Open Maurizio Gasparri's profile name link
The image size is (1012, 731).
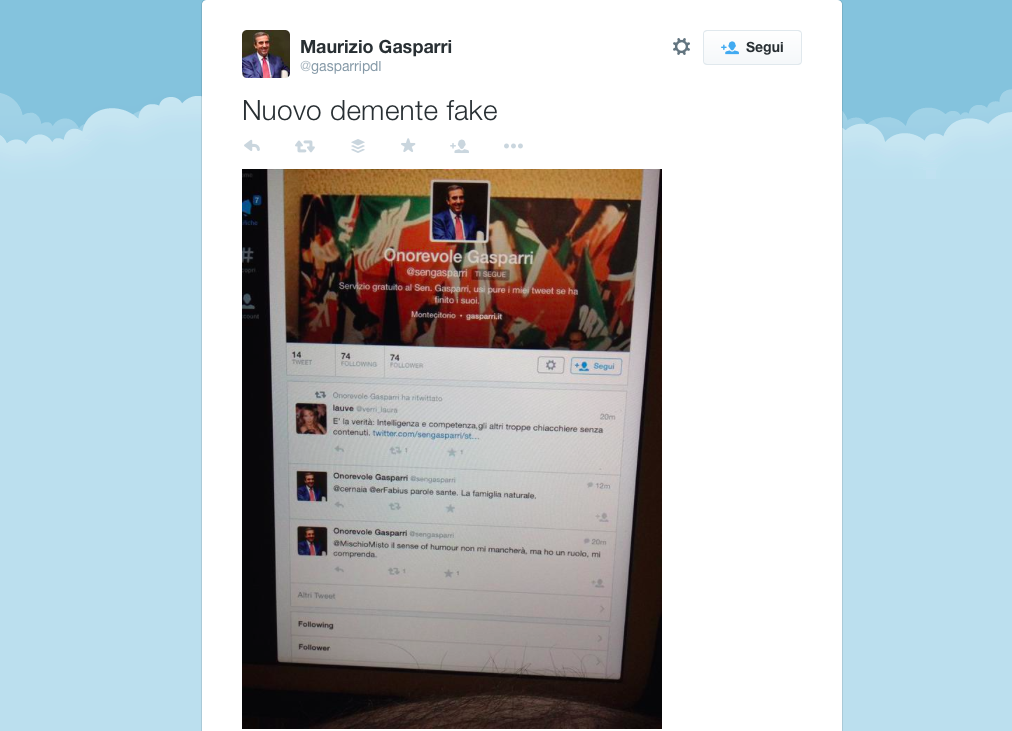[x=376, y=46]
